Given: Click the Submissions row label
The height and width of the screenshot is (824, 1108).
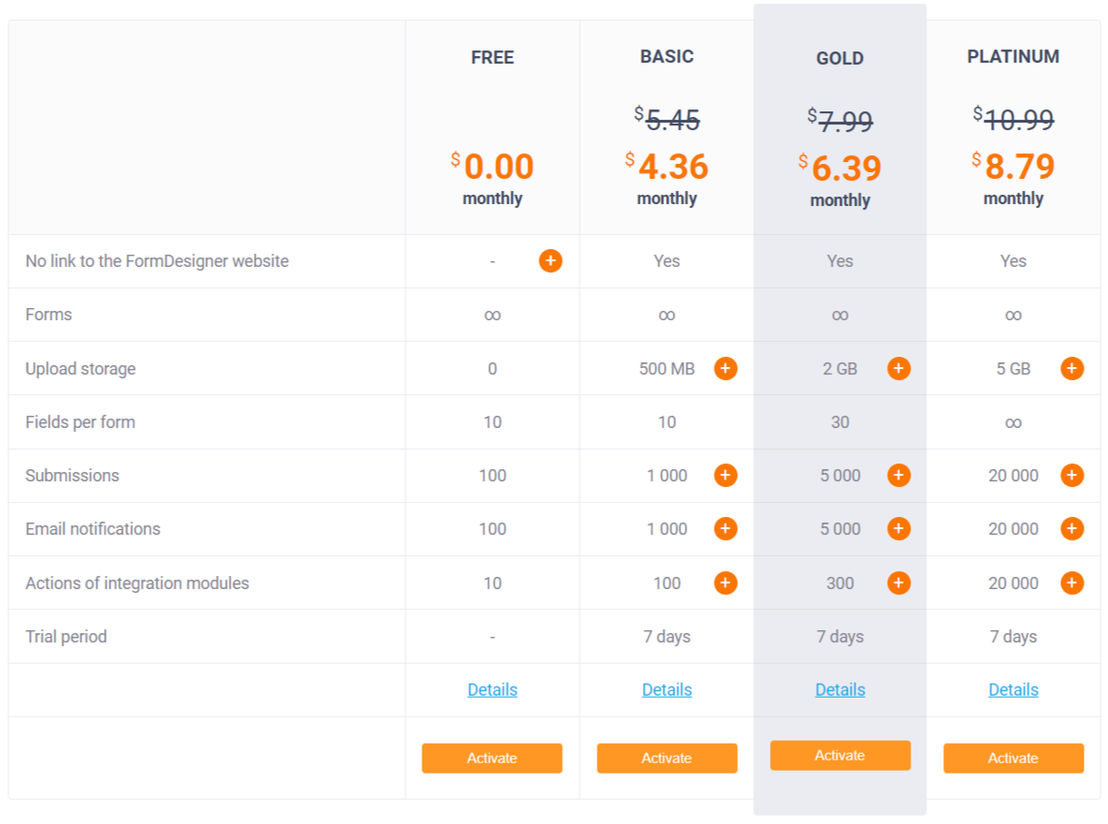Looking at the screenshot, I should click(72, 475).
